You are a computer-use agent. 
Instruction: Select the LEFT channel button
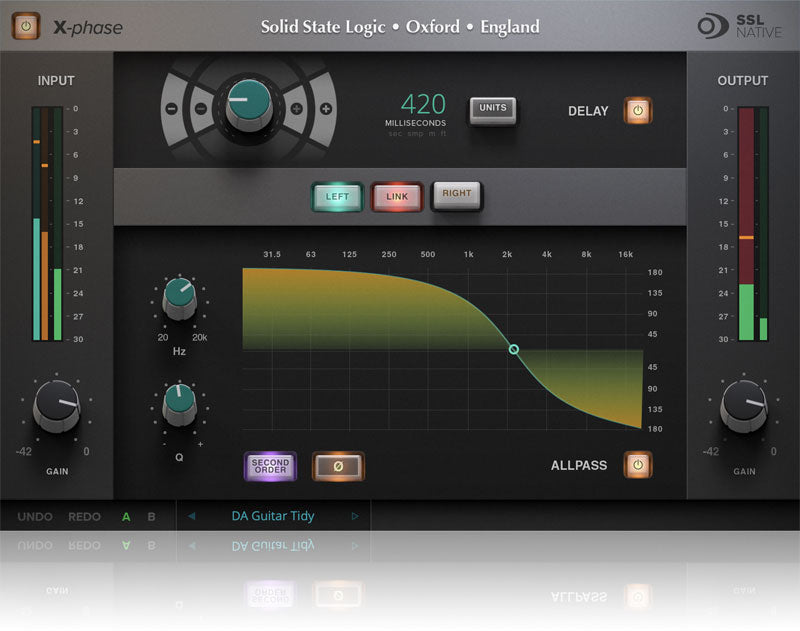click(x=337, y=197)
